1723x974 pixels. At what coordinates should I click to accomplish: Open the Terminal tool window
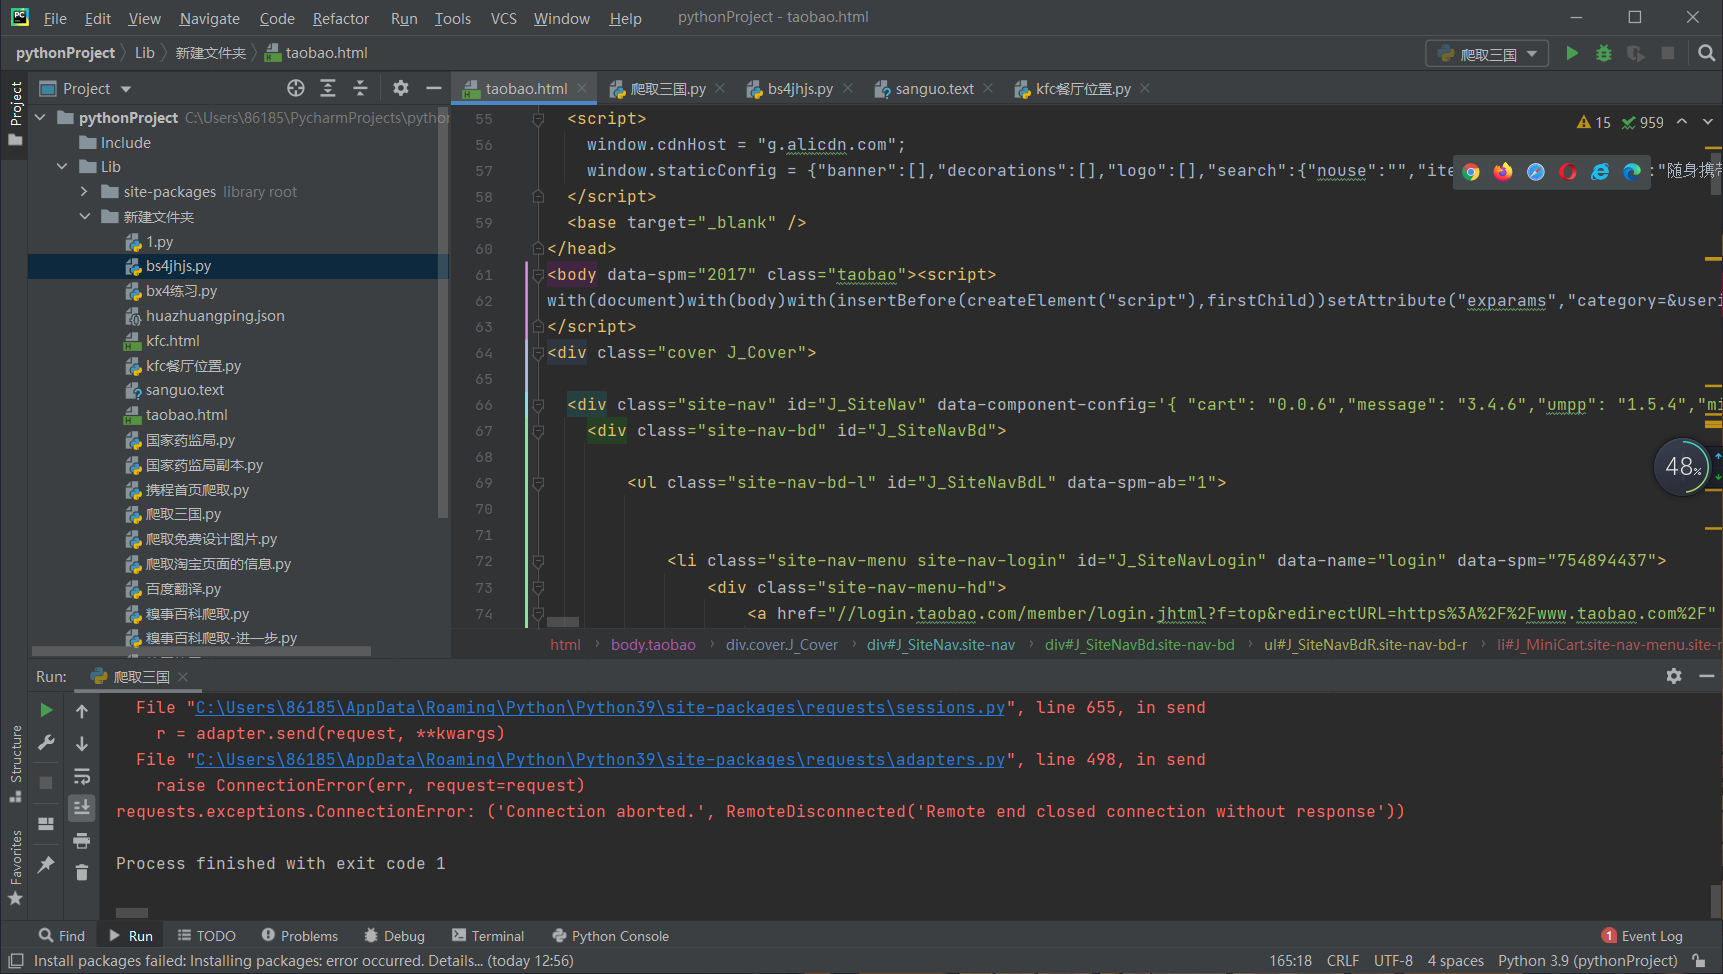488,936
